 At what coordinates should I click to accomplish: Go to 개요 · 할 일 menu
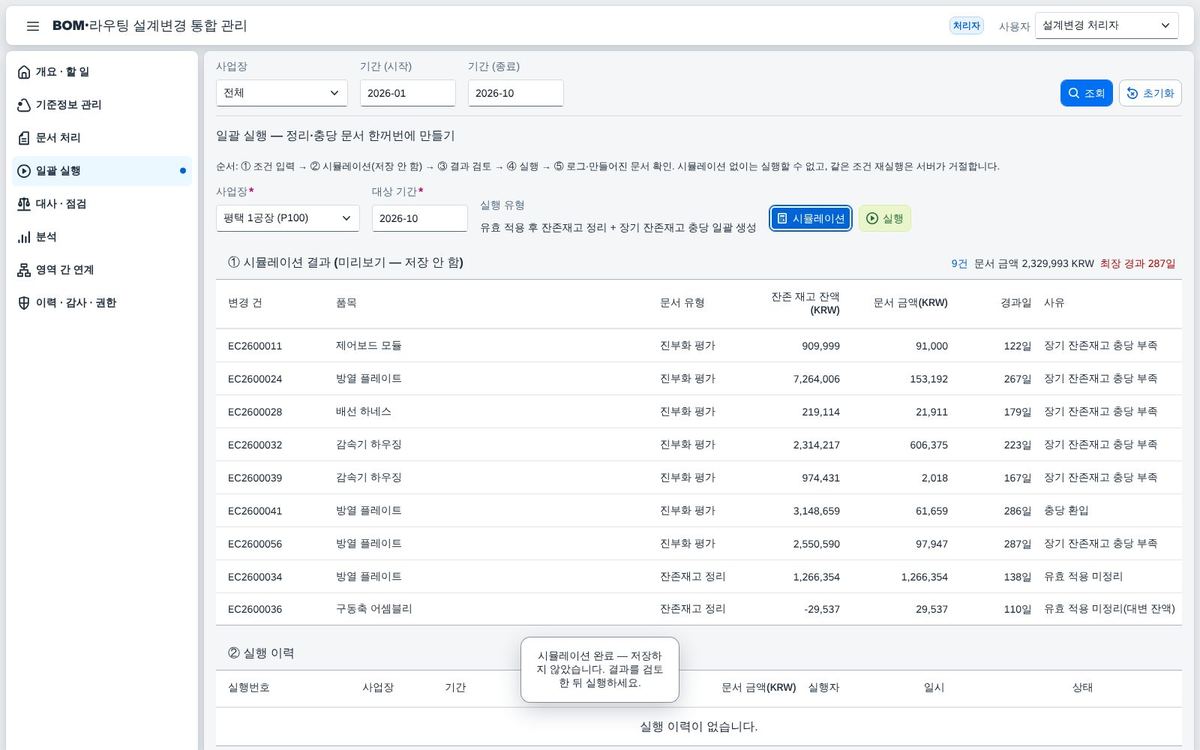pyautogui.click(x=102, y=72)
